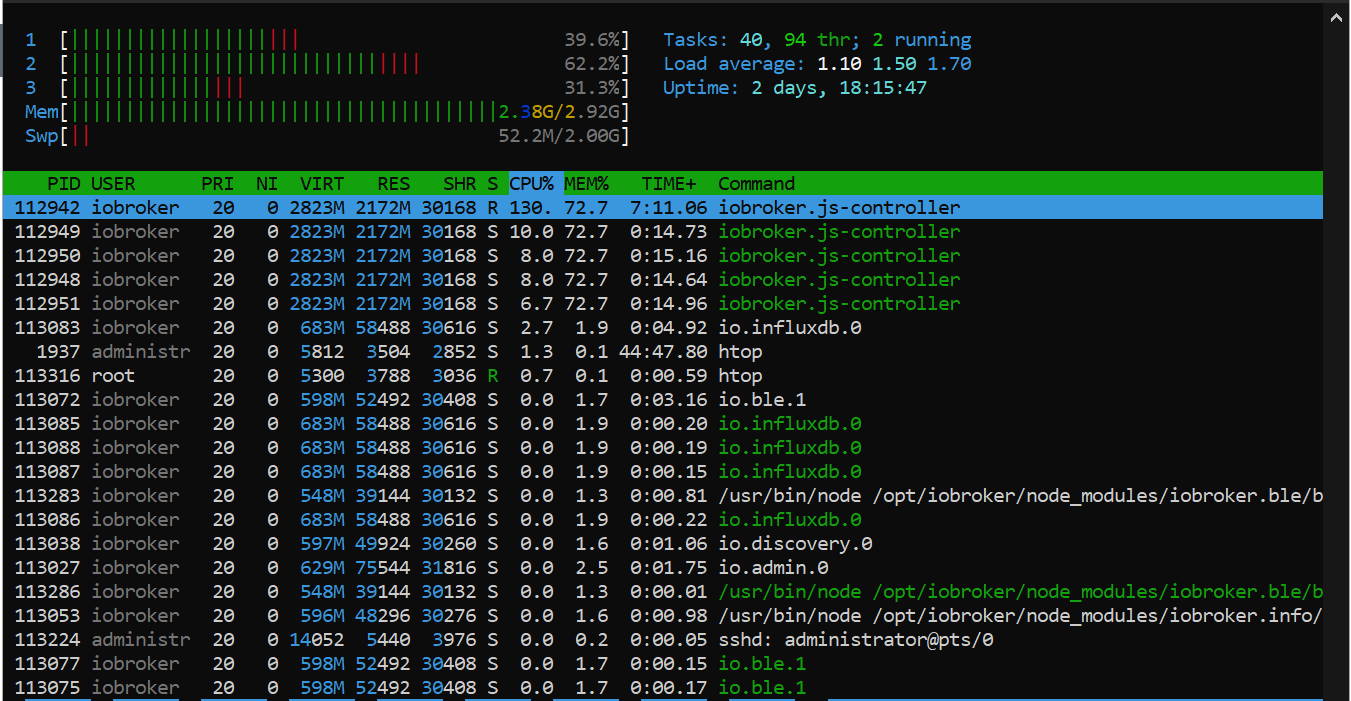Sort by the SHR column header
The height and width of the screenshot is (701, 1351).
click(460, 184)
